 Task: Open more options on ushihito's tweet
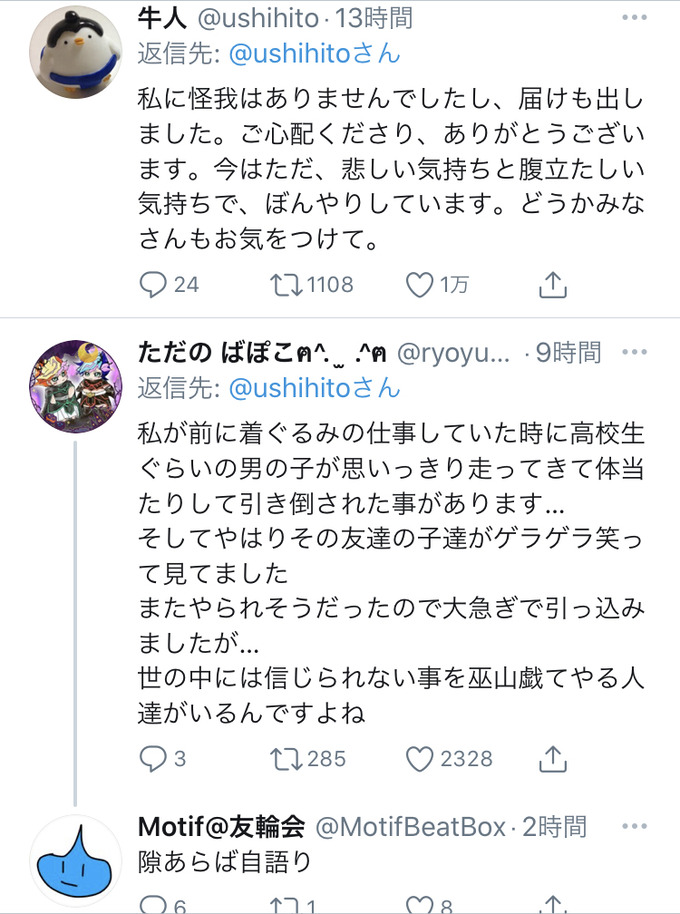coord(634,17)
